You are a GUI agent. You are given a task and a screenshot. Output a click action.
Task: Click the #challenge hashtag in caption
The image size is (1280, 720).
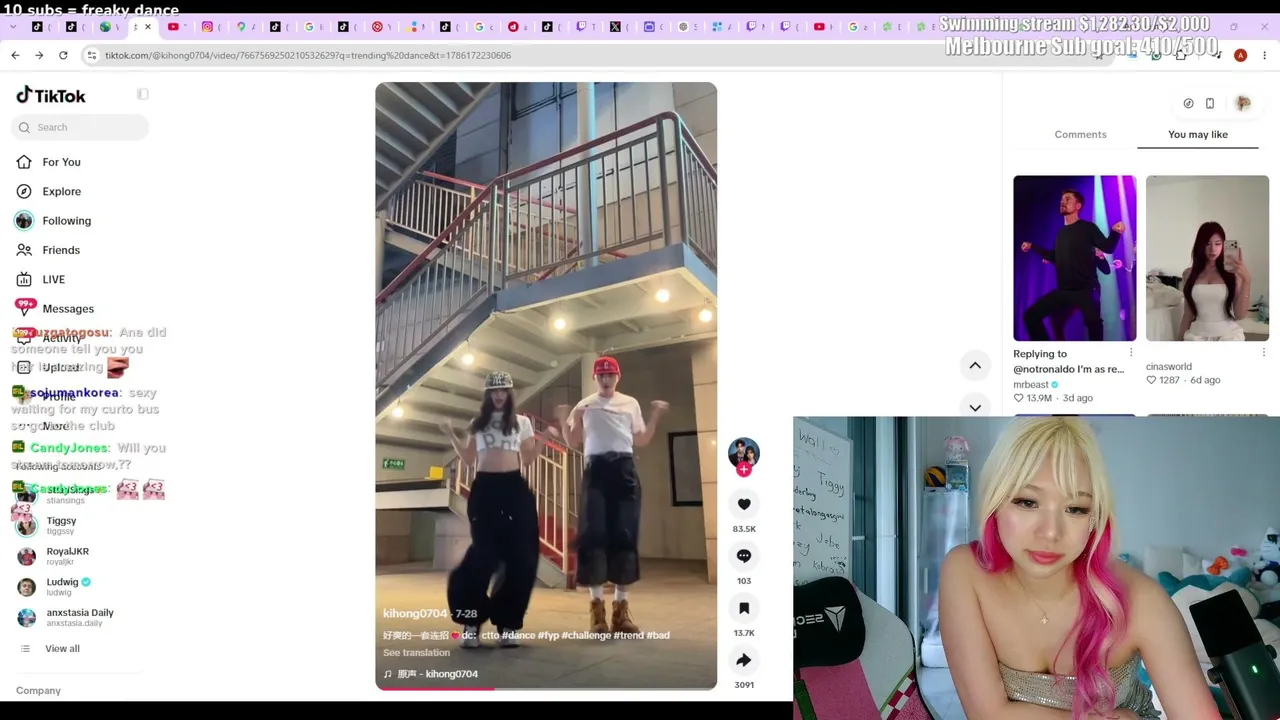(x=585, y=635)
